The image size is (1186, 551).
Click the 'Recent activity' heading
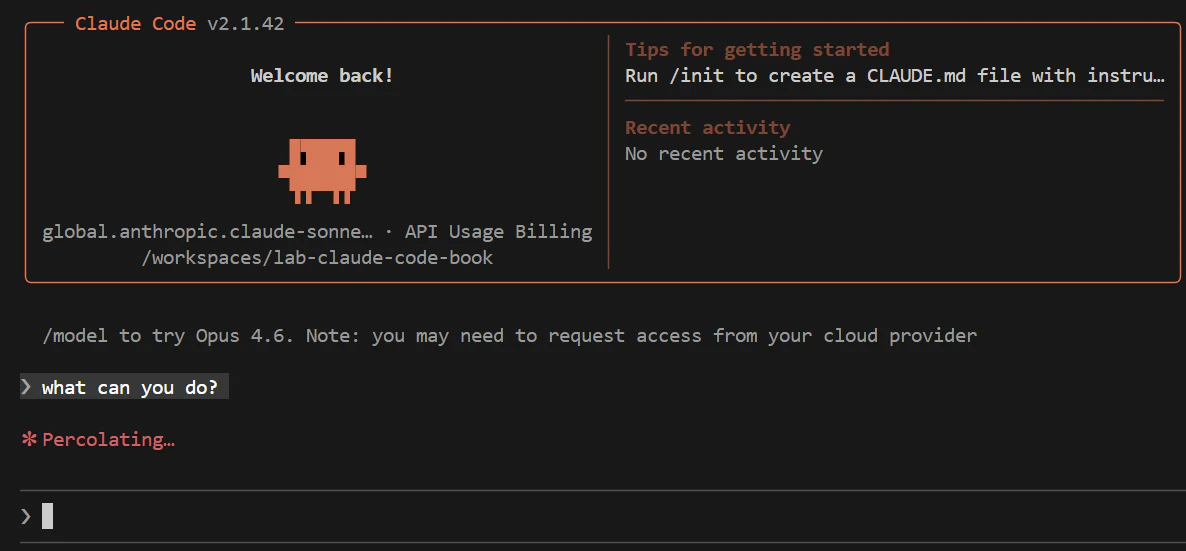[707, 127]
